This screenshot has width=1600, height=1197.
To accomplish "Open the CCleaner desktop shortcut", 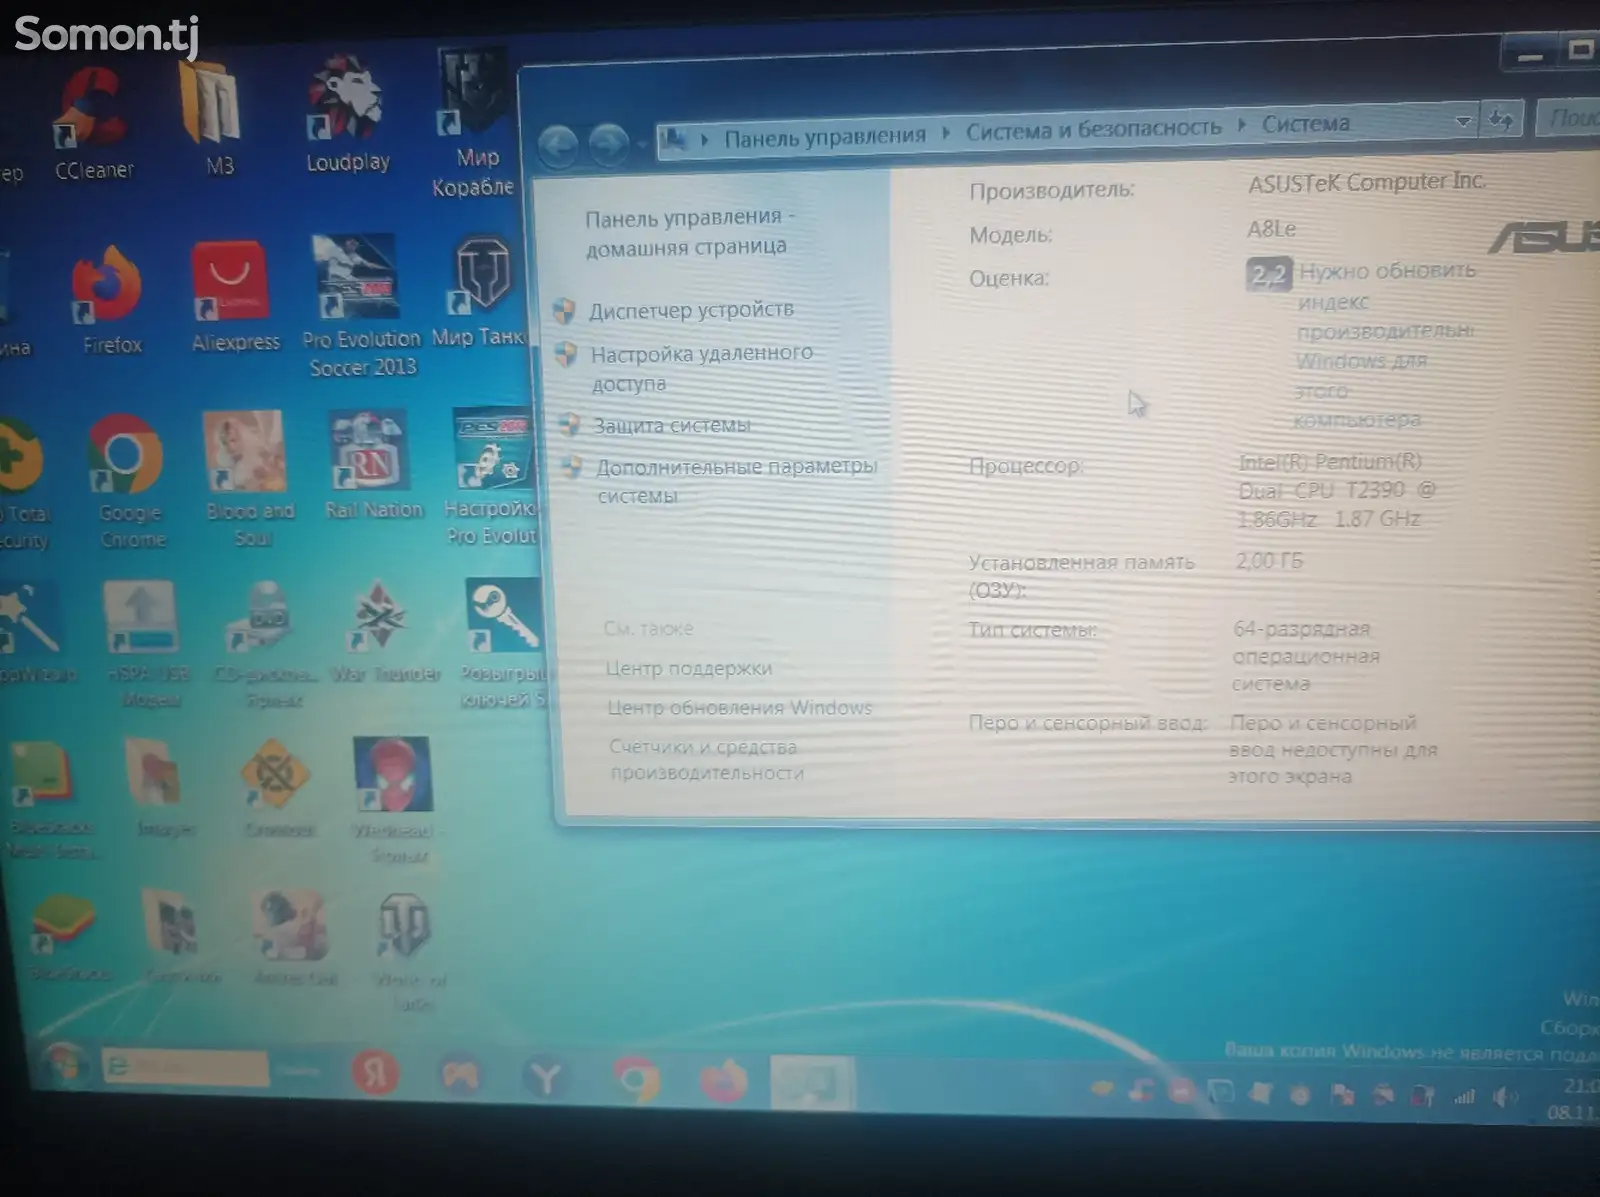I will coord(93,123).
